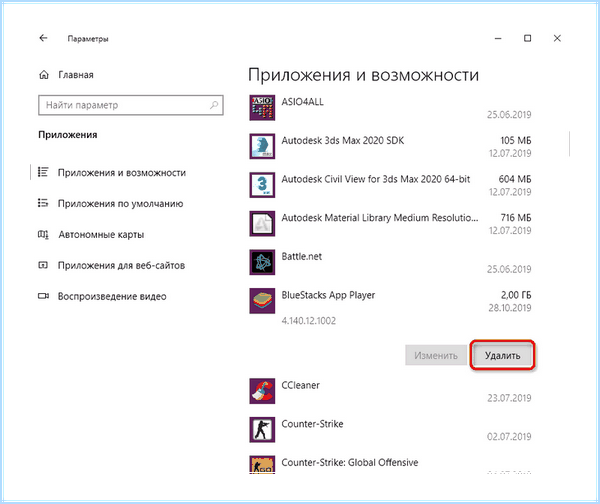
Task: Select Autodesk Civil View for 3ds Max entry
Action: (376, 179)
